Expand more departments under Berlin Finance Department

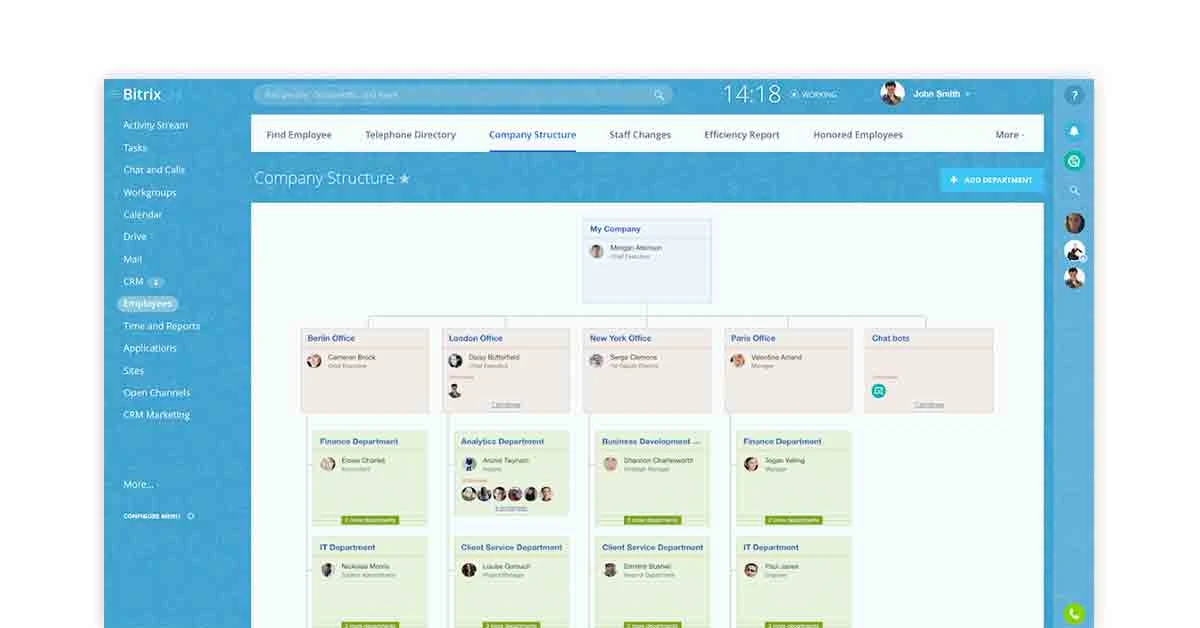(370, 520)
